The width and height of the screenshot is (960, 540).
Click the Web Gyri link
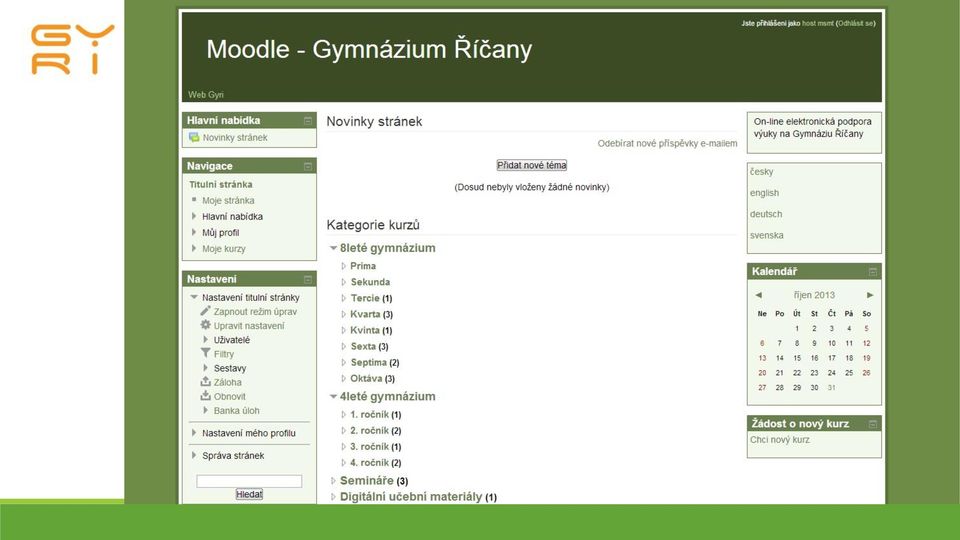206,94
